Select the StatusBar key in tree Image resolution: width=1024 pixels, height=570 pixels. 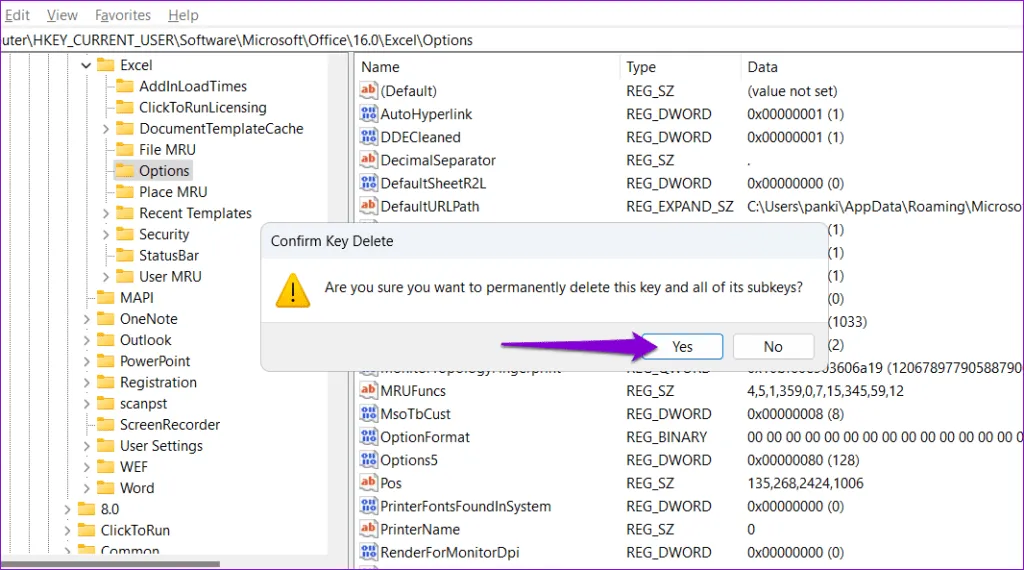tap(168, 255)
